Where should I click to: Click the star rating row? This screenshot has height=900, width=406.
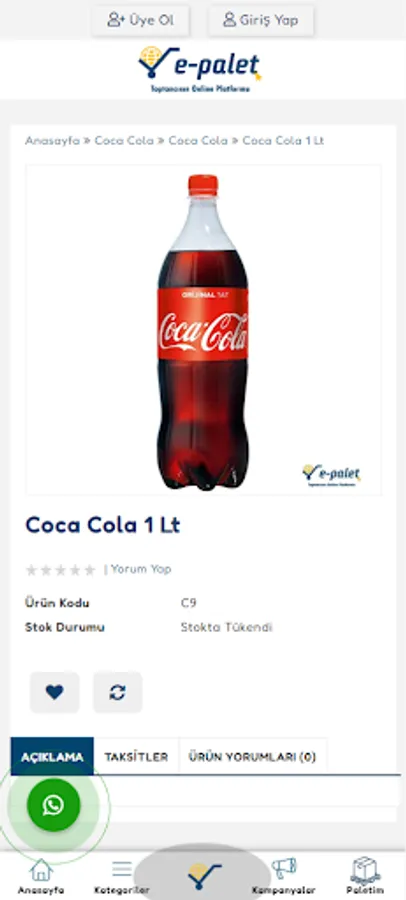tap(60, 570)
